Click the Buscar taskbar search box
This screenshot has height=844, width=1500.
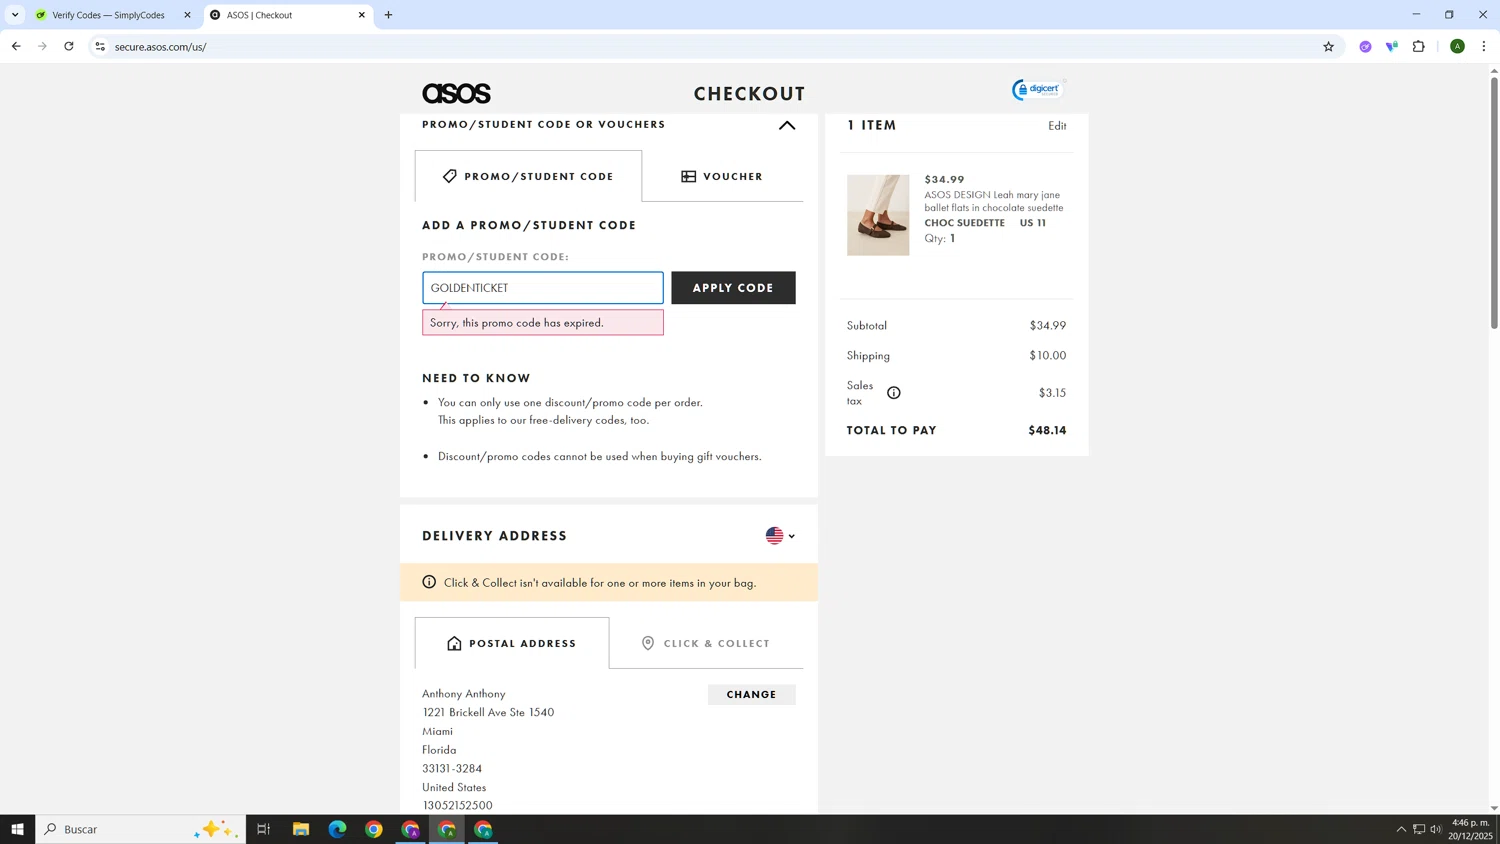(x=141, y=829)
